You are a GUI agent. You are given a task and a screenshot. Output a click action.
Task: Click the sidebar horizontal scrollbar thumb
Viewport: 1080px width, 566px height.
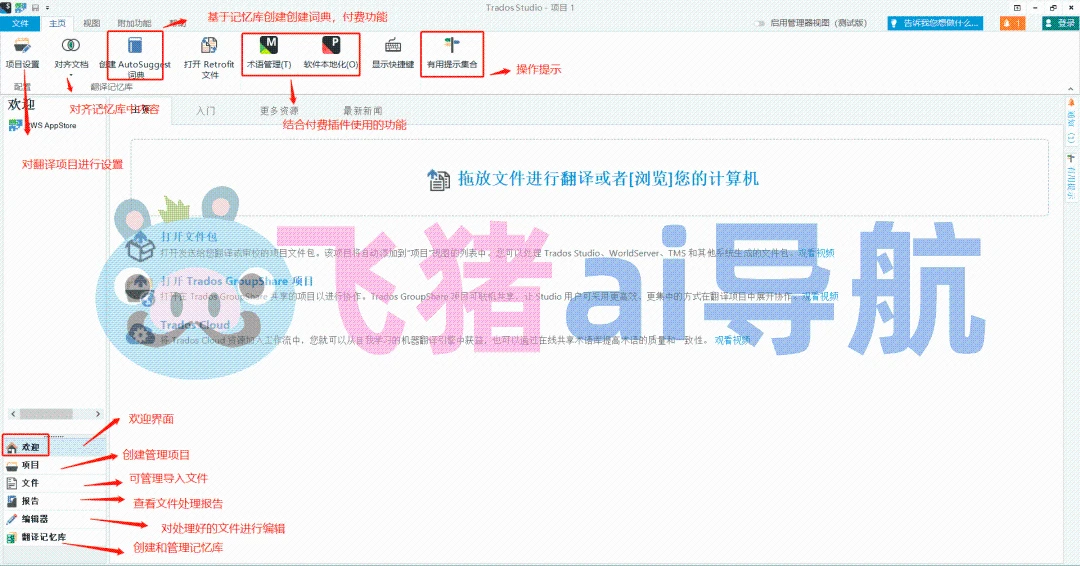45,414
